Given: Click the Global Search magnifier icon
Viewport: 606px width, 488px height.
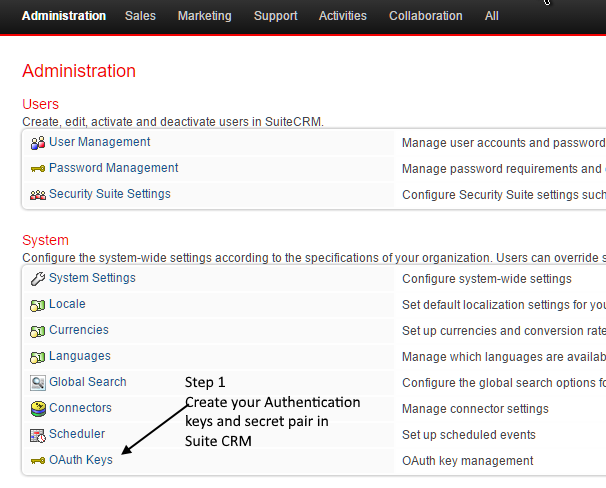Looking at the screenshot, I should coord(37,383).
